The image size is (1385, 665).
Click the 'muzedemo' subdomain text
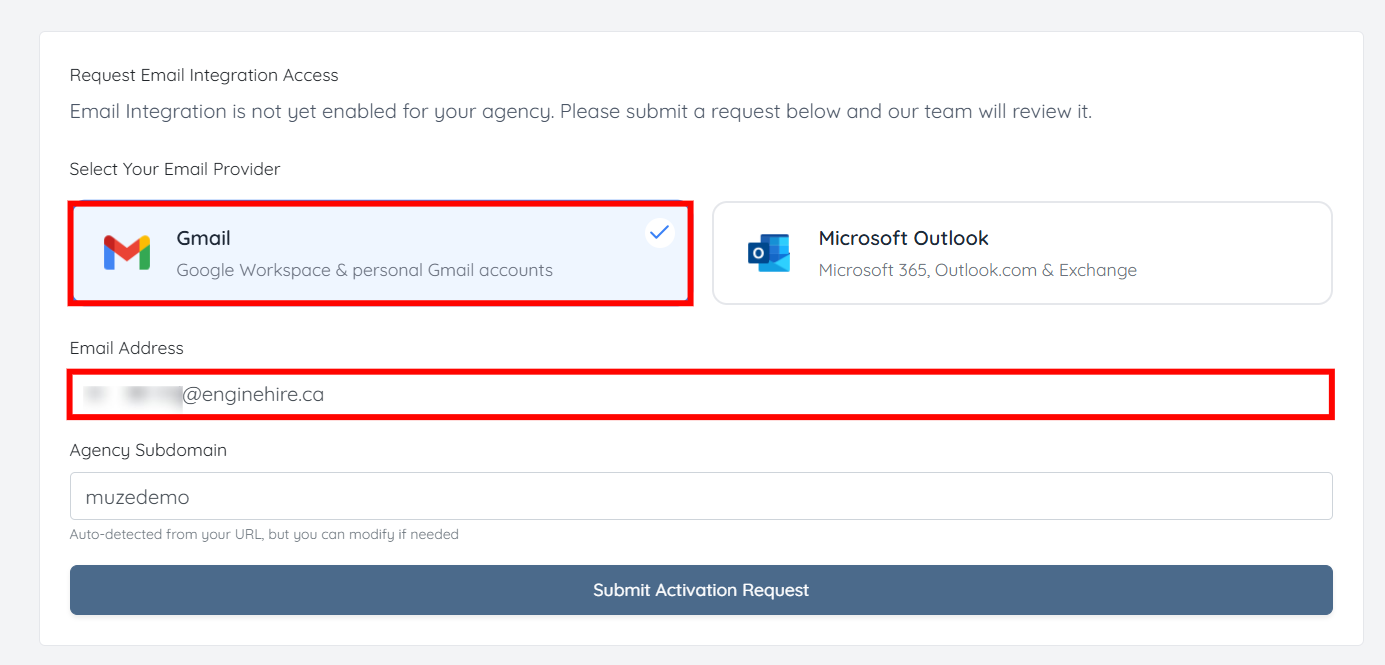(x=137, y=497)
